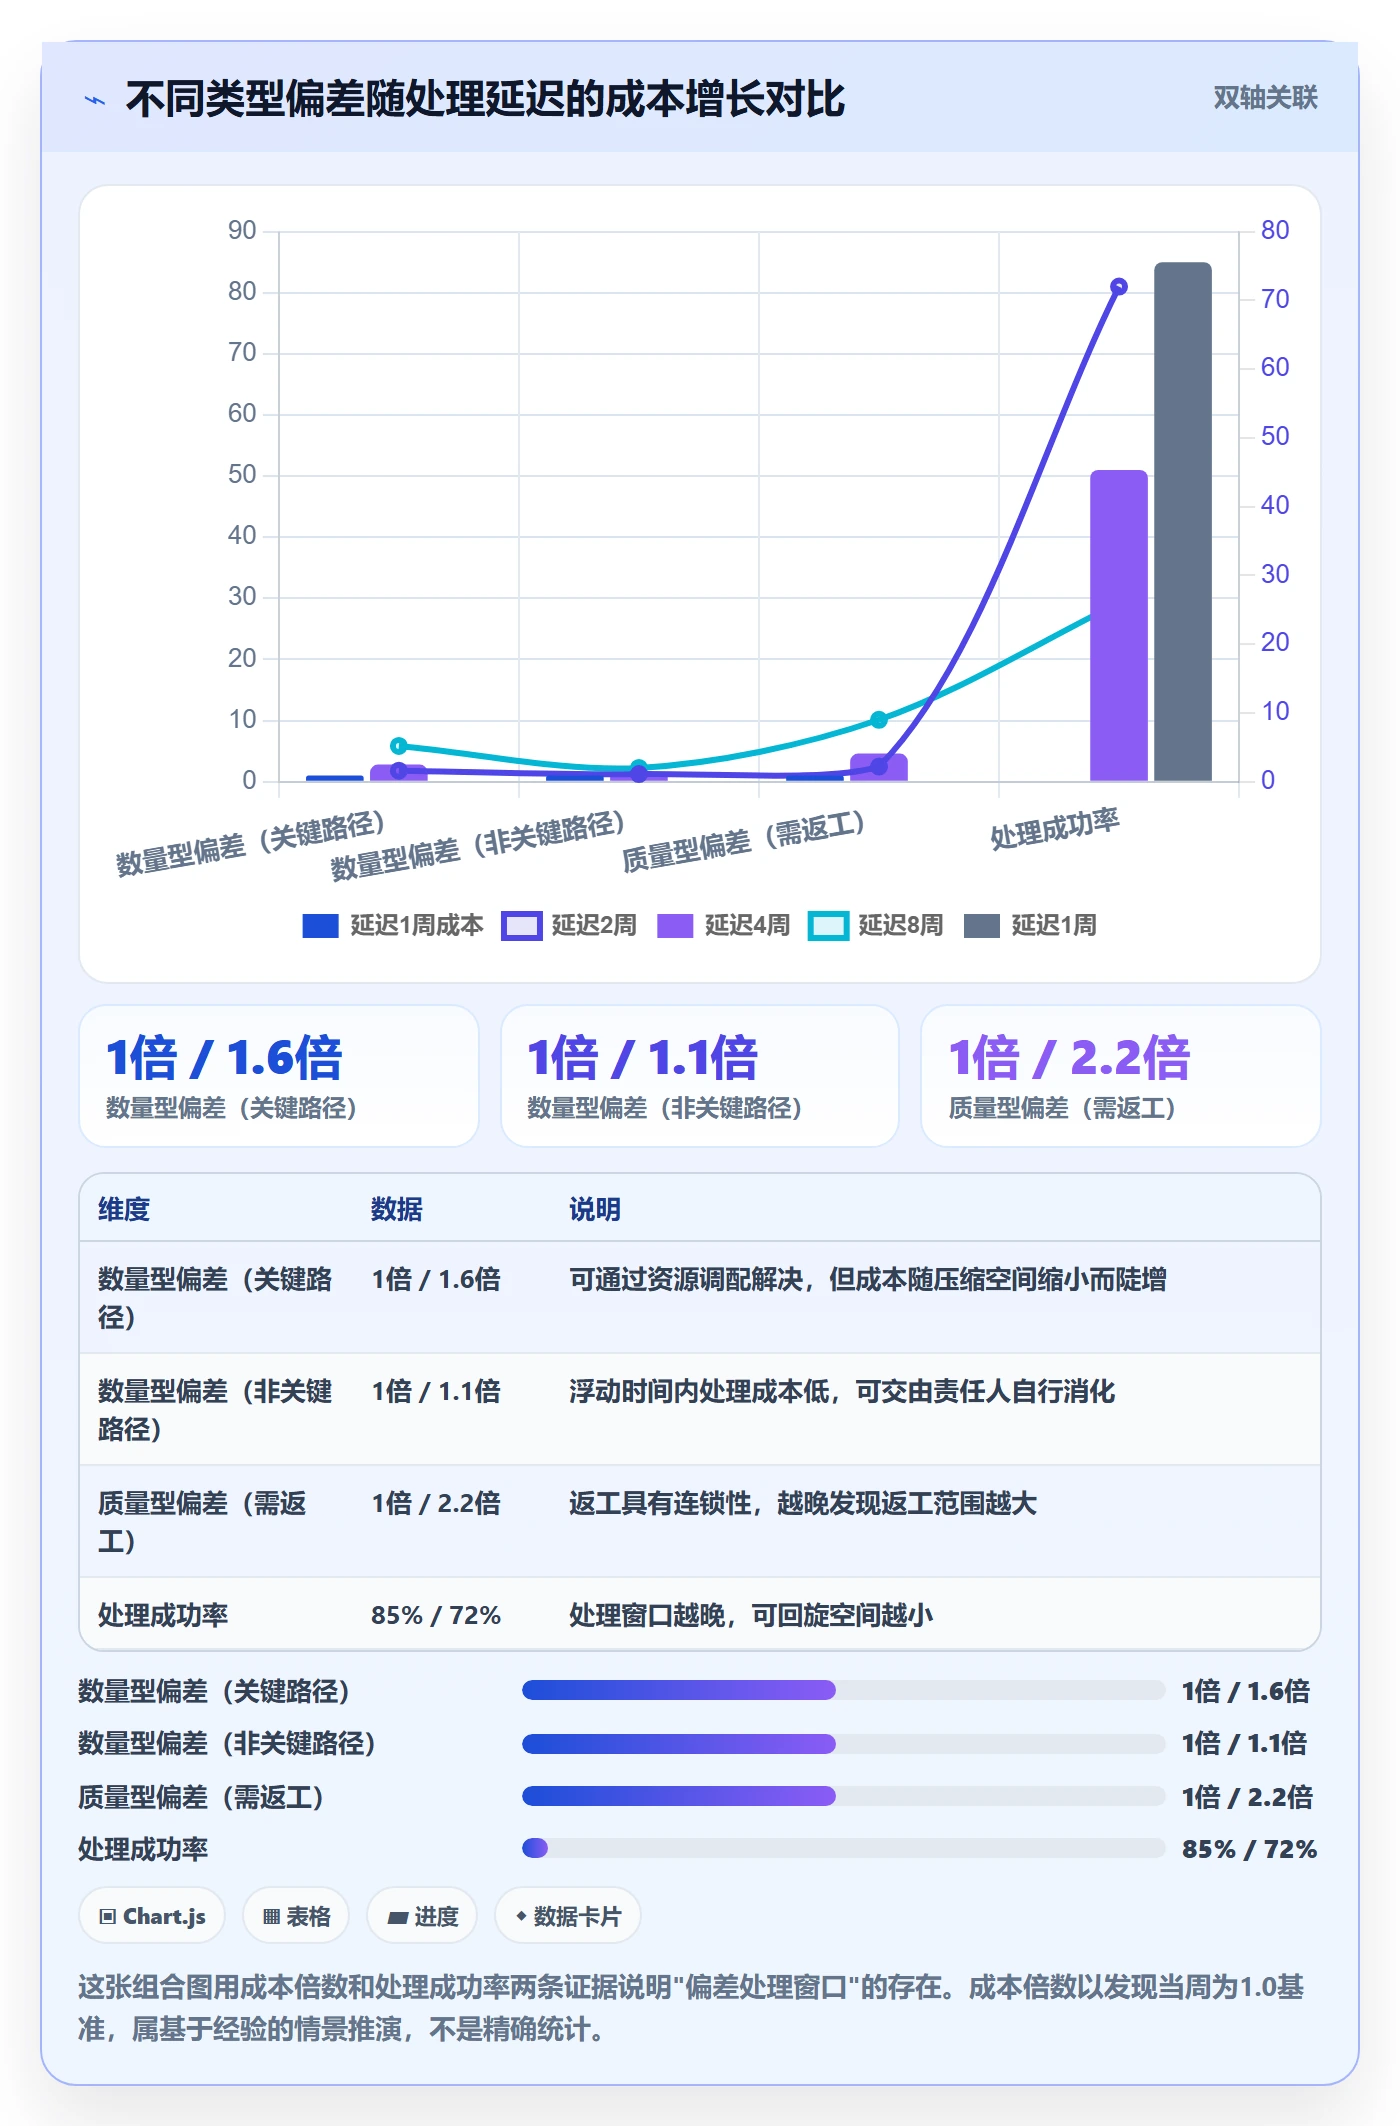The image size is (1400, 2126).
Task: Click the 维度 column header
Action: click(124, 1210)
